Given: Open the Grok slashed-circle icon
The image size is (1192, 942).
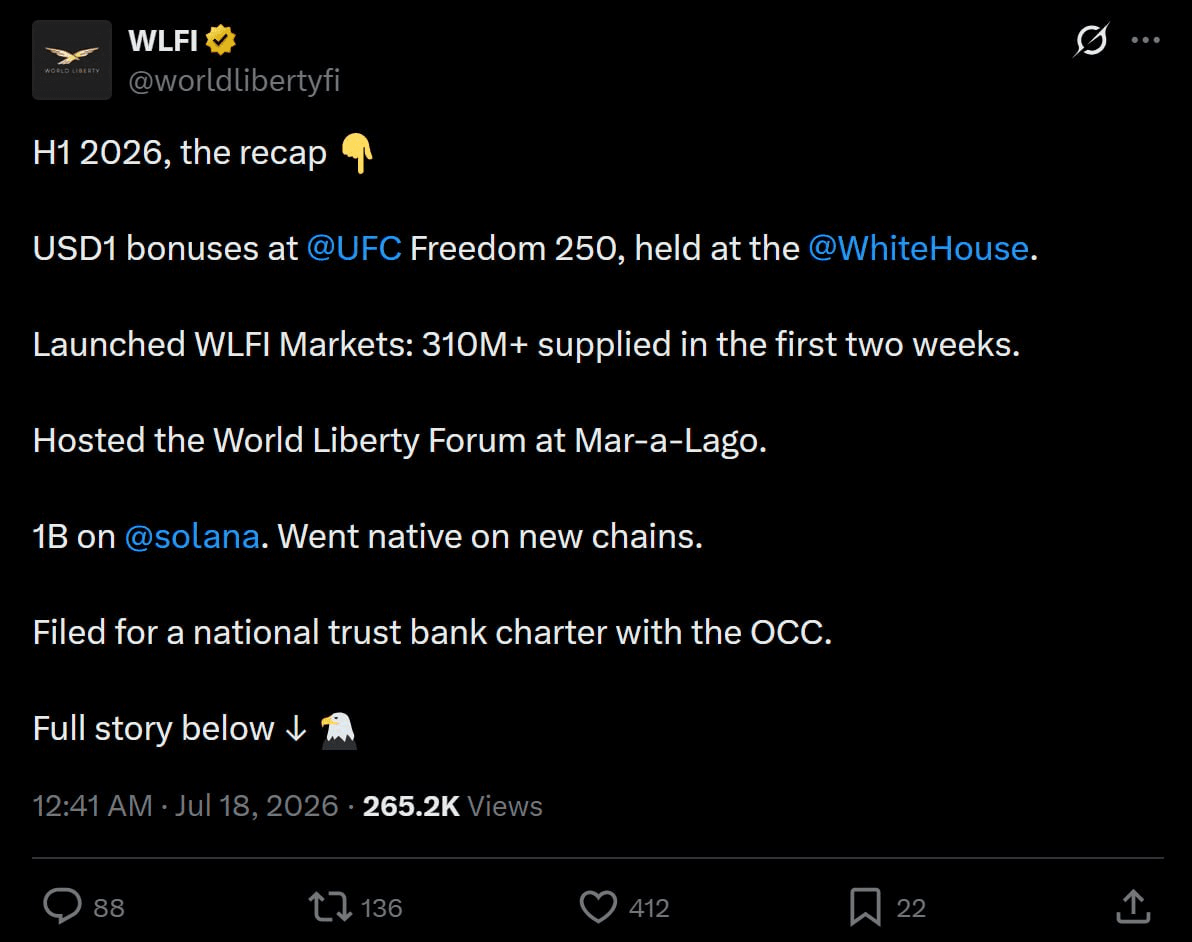Looking at the screenshot, I should click(1091, 40).
